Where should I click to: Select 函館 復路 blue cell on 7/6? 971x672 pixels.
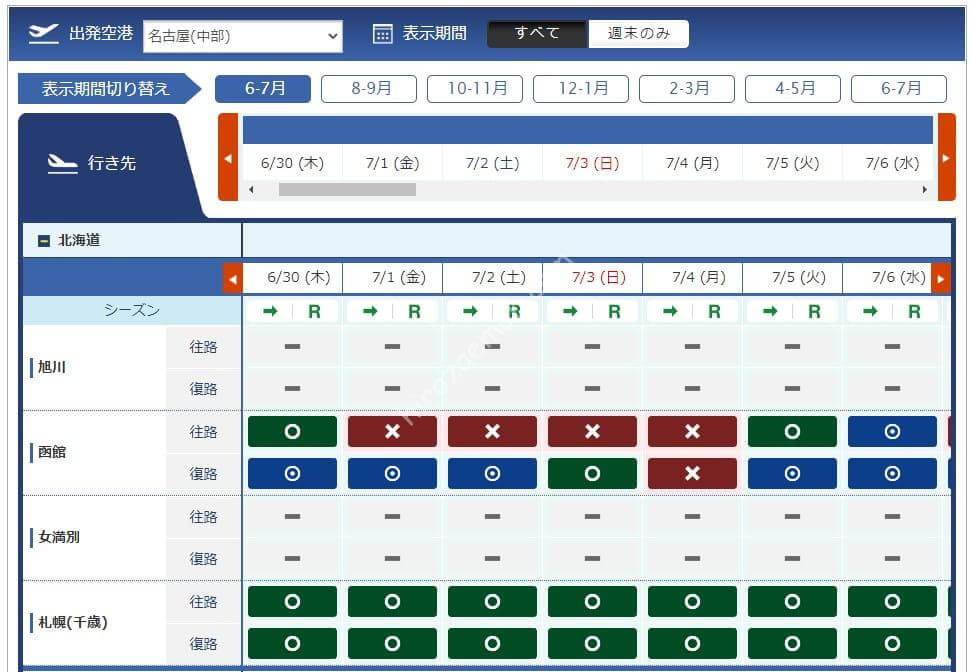click(x=892, y=474)
